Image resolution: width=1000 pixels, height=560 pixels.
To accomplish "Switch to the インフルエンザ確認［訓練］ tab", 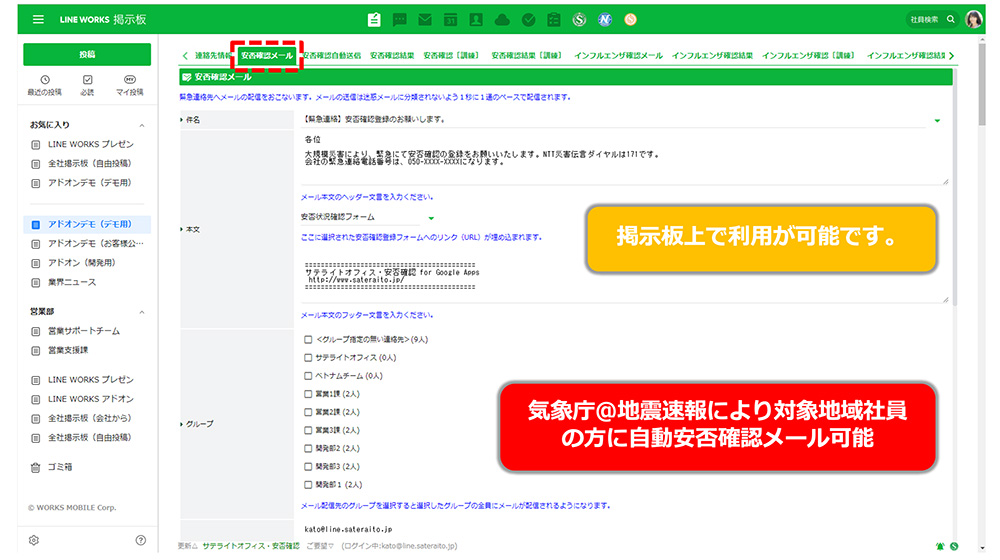I will pos(809,56).
